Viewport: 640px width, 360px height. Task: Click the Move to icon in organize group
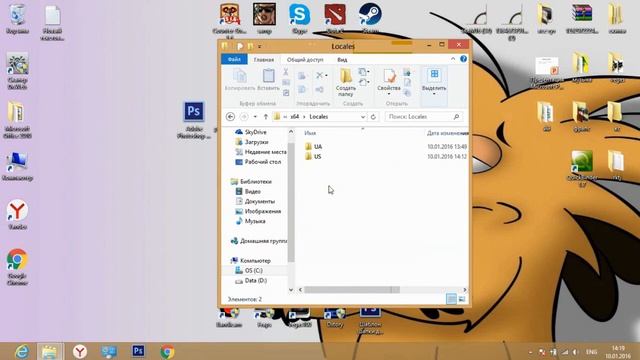302,76
